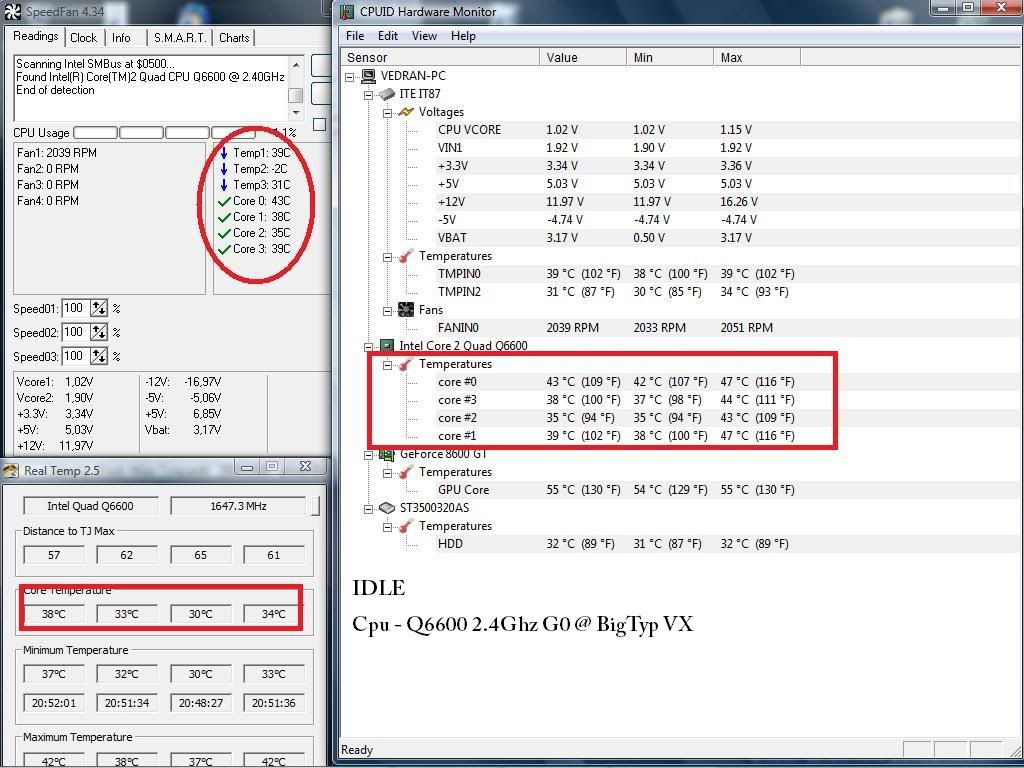1024x768 pixels.
Task: Click the Speed02 percentage field
Action: (76, 332)
